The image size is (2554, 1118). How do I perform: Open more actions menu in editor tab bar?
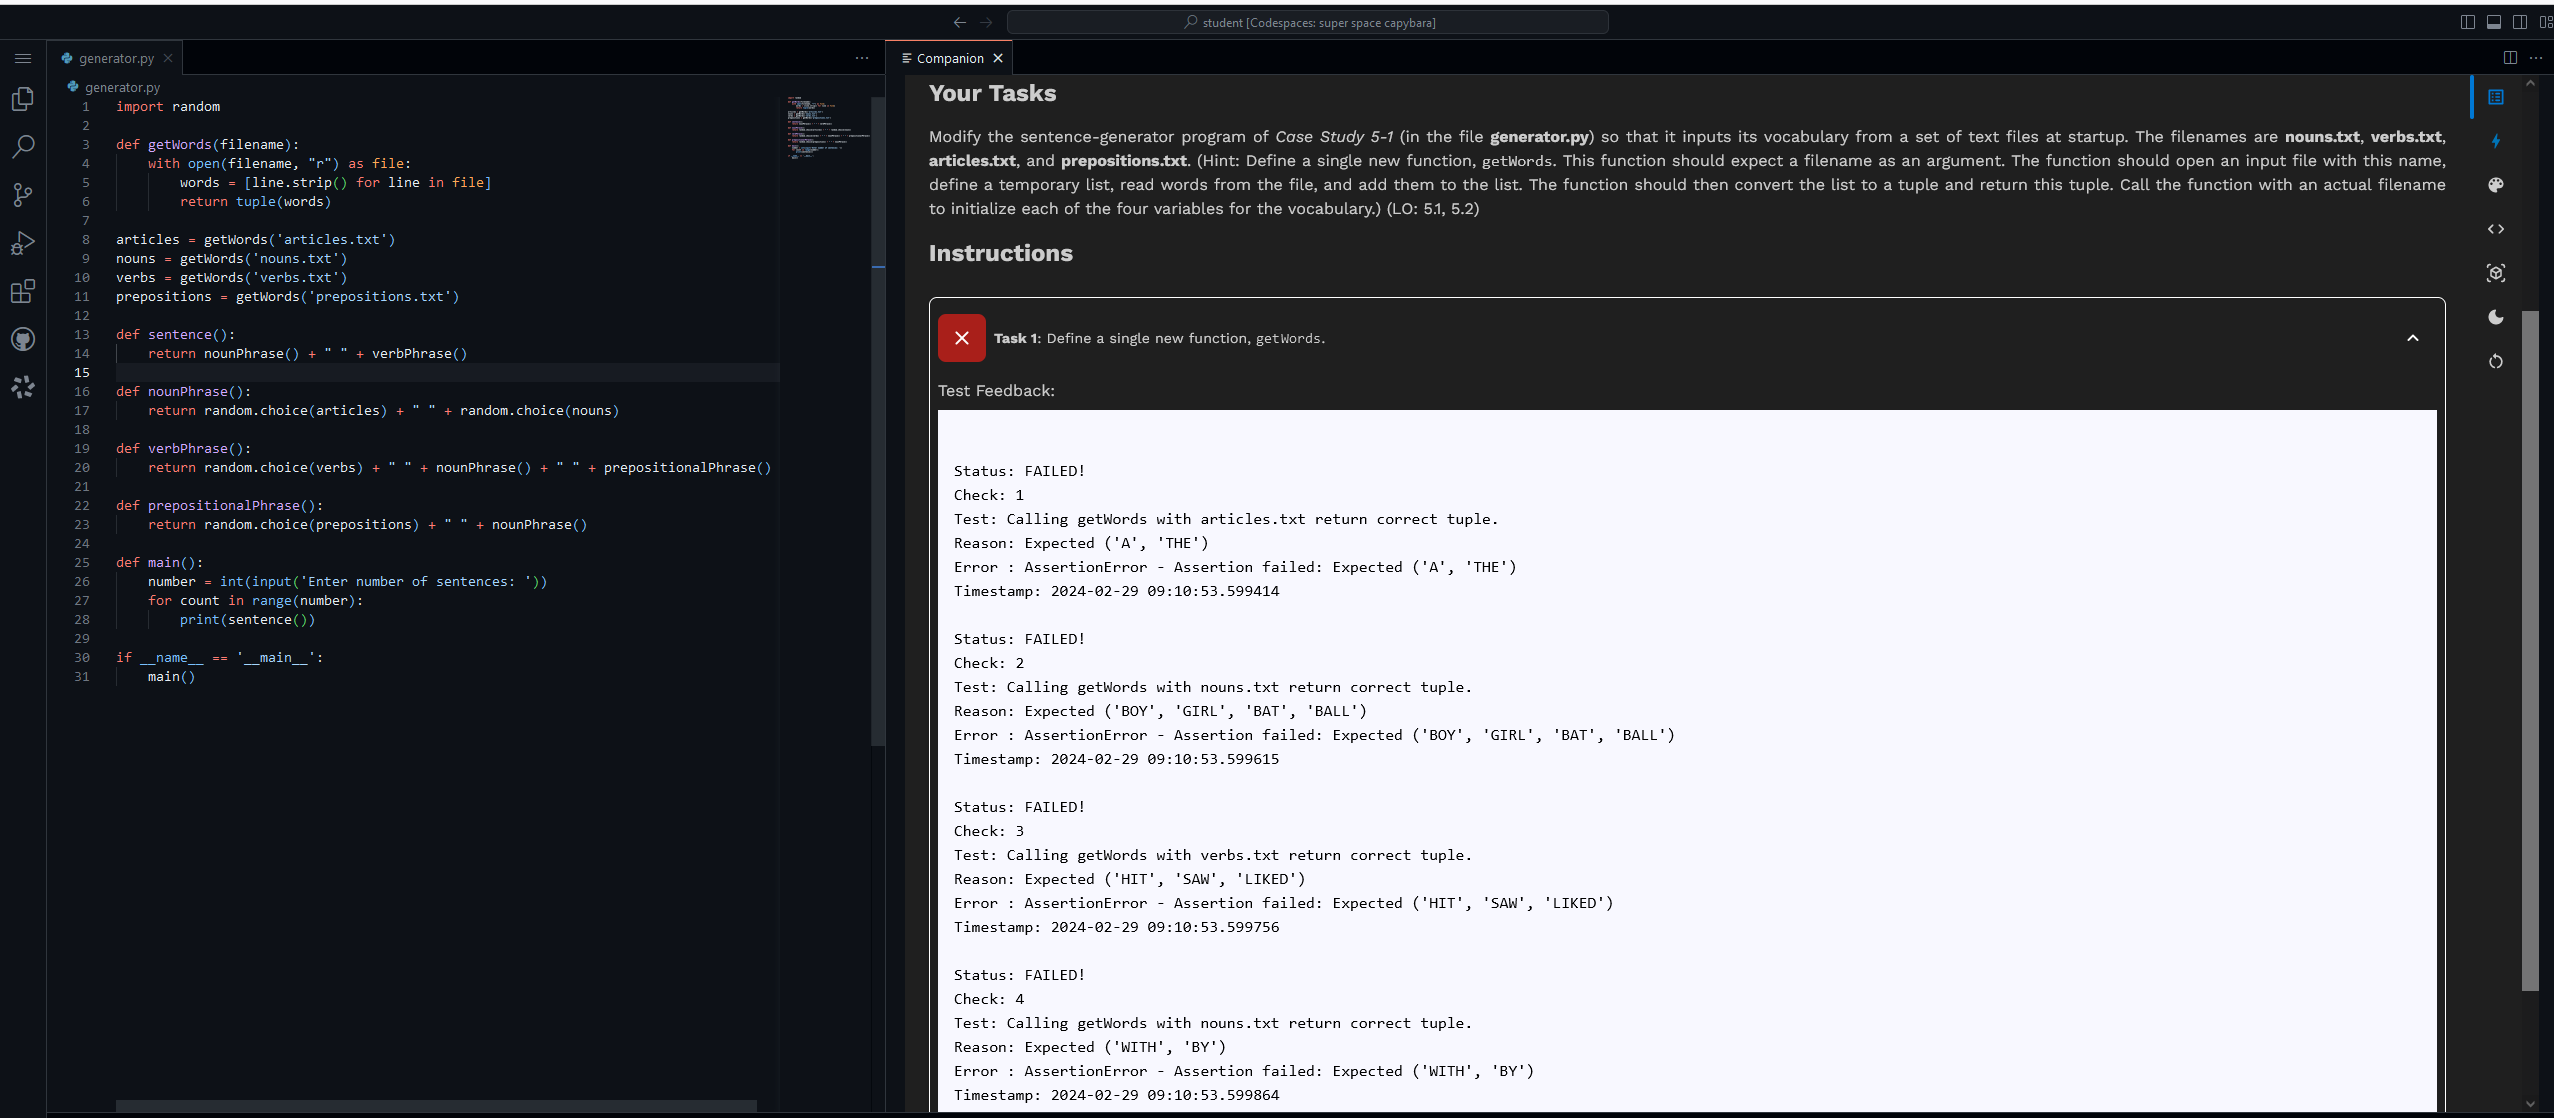point(860,58)
